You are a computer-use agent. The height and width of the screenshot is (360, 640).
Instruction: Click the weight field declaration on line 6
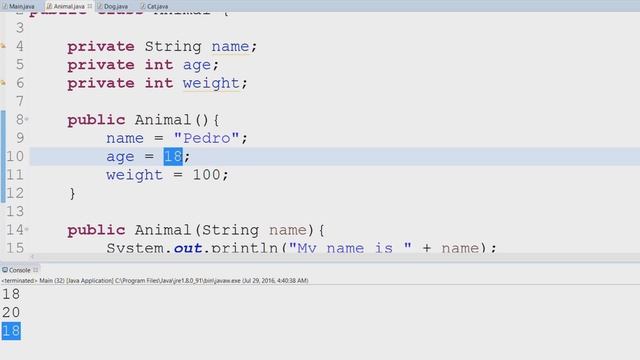pos(211,84)
